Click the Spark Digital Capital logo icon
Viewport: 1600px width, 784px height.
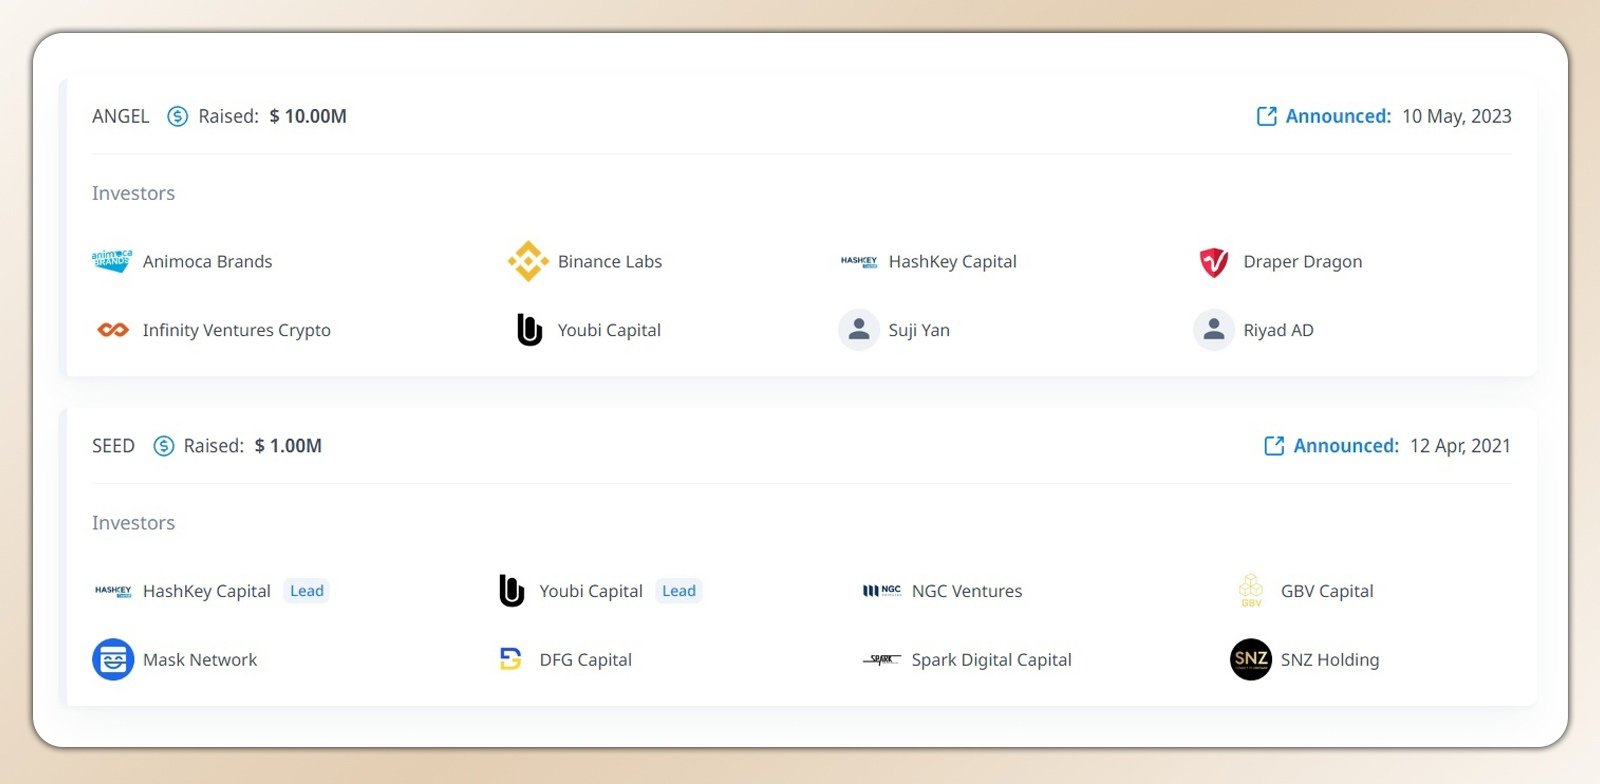[x=882, y=660]
